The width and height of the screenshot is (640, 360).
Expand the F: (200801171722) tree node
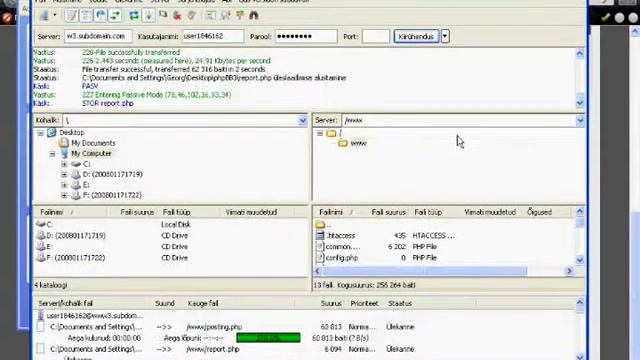64,196
